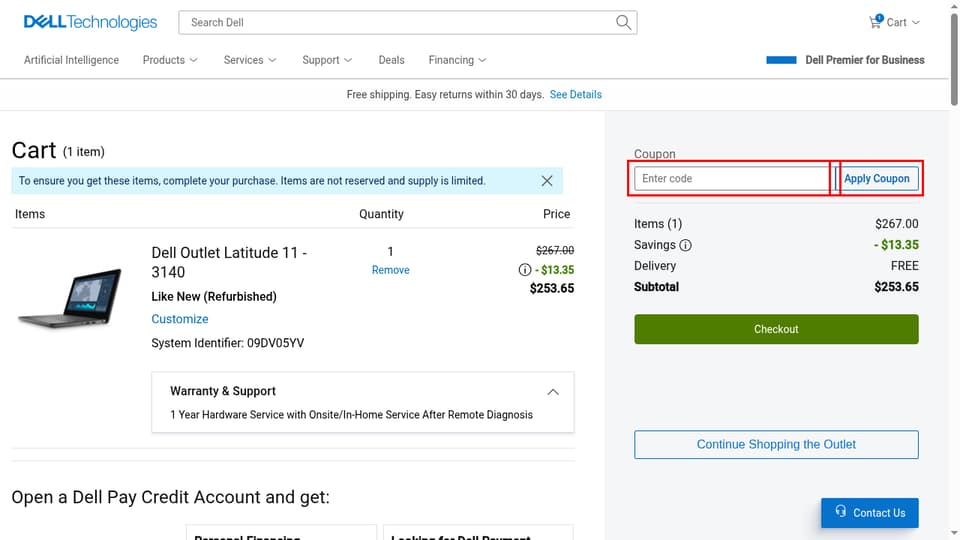Click the Customize link
Image resolution: width=960 pixels, height=540 pixels.
pos(179,319)
